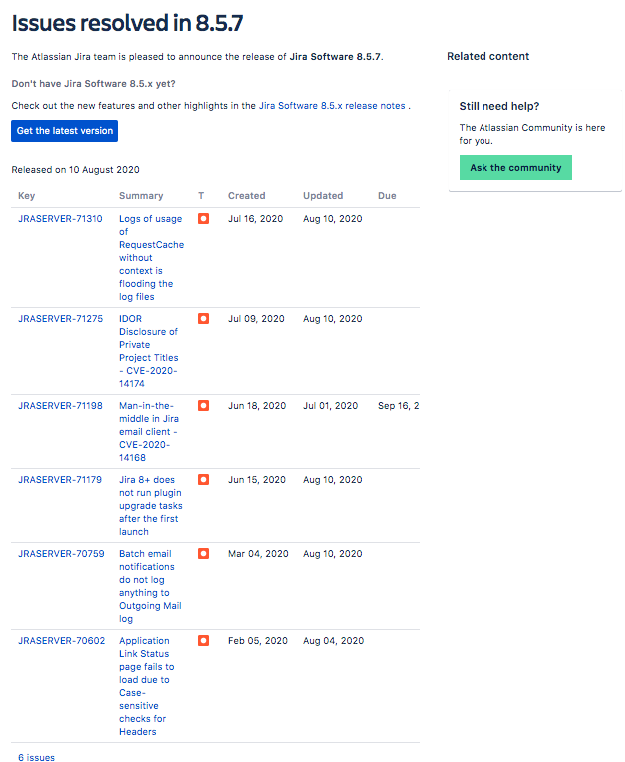Select created date Jun 15, 2020

(x=257, y=480)
